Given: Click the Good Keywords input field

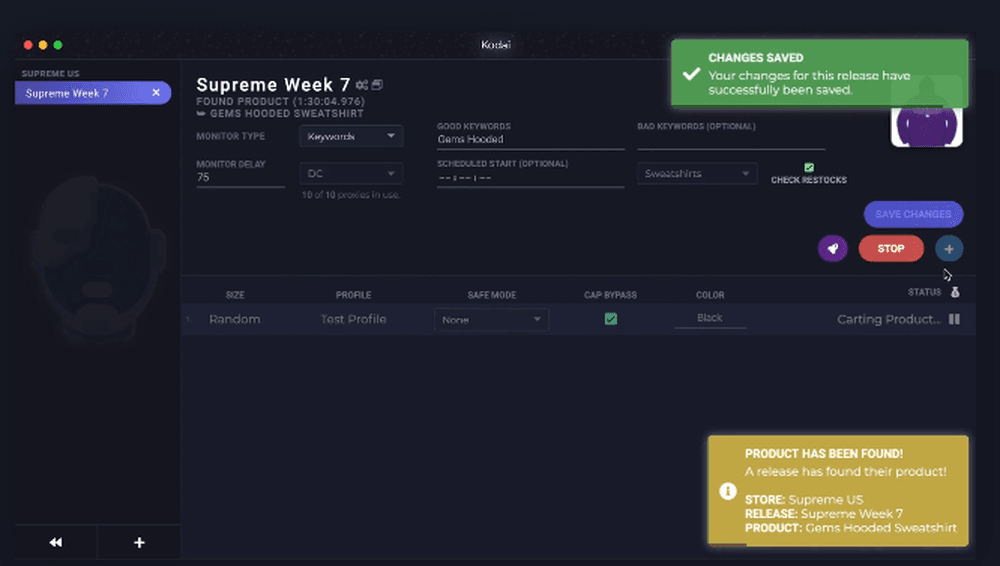Looking at the screenshot, I should (x=530, y=140).
